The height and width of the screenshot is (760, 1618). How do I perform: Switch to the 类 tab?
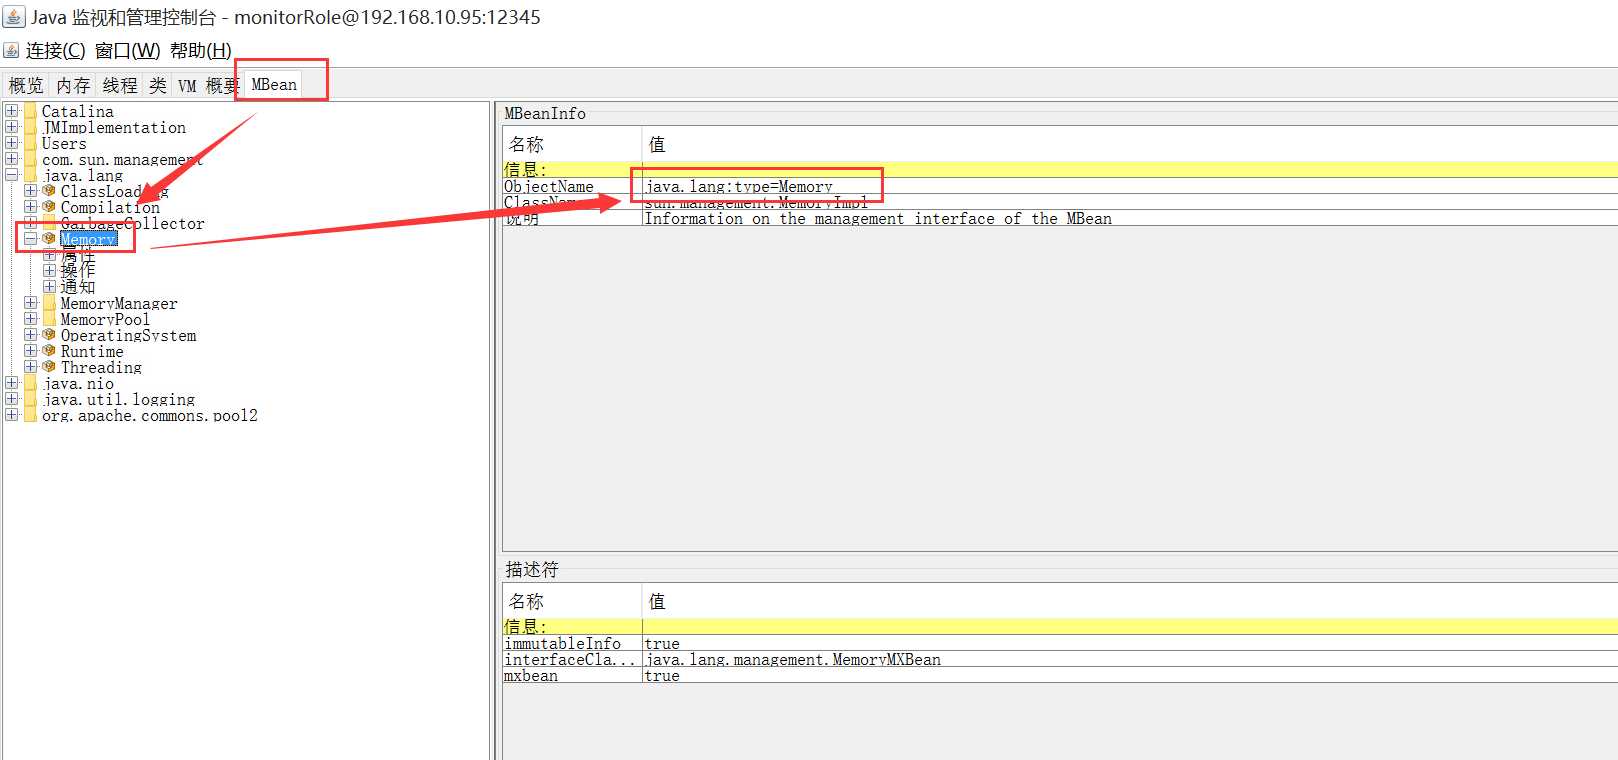pos(158,85)
